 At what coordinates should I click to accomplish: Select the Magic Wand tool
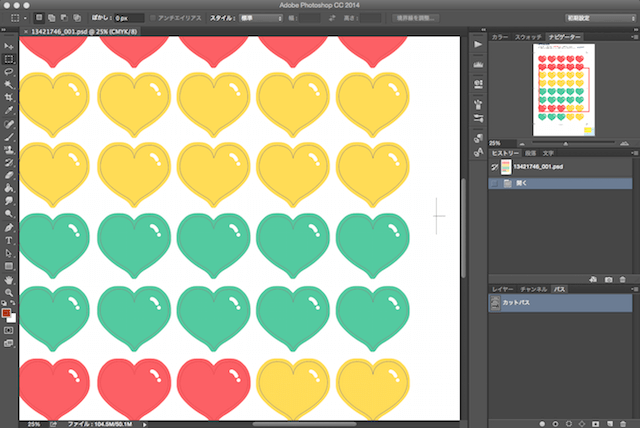pos(9,84)
